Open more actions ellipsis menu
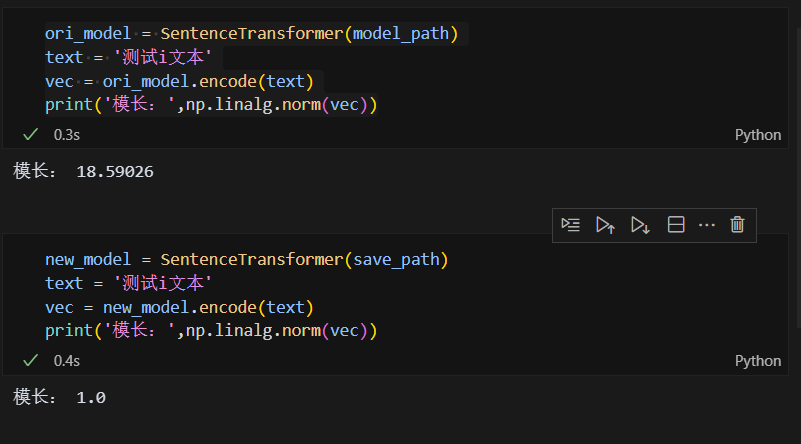Viewport: 801px width, 444px height. click(x=706, y=225)
